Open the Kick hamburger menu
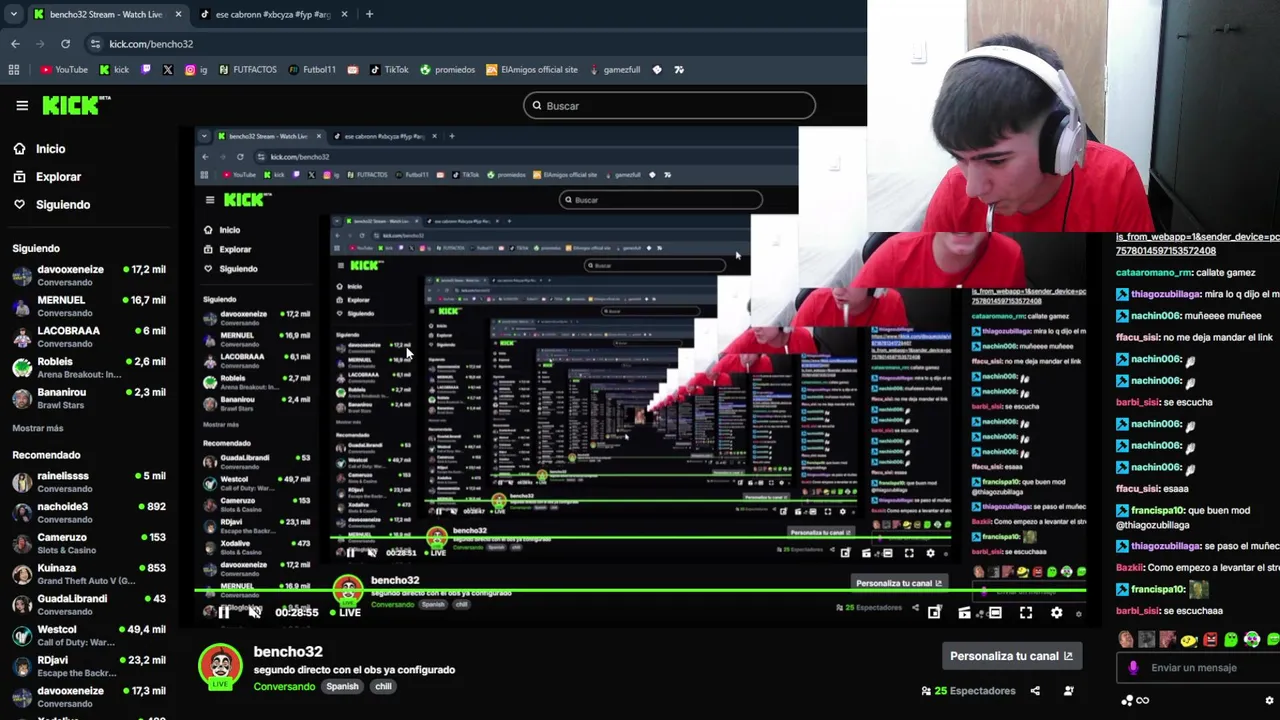 (x=22, y=105)
